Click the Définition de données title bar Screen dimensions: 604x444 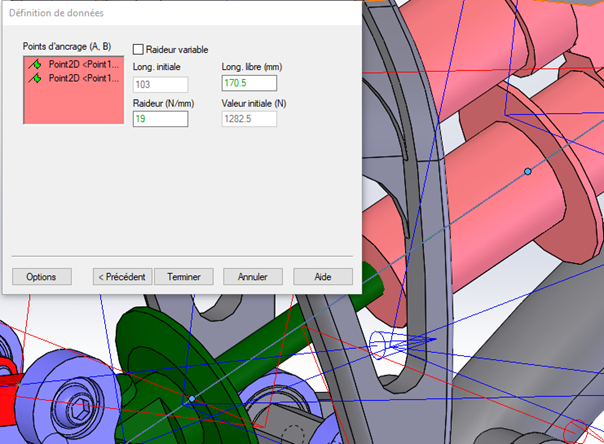182,13
